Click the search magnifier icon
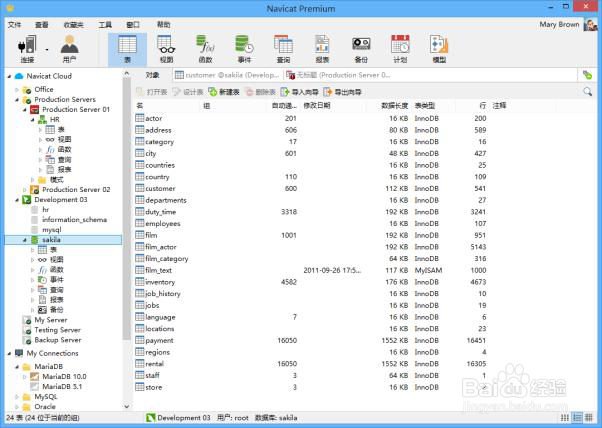 (587, 91)
